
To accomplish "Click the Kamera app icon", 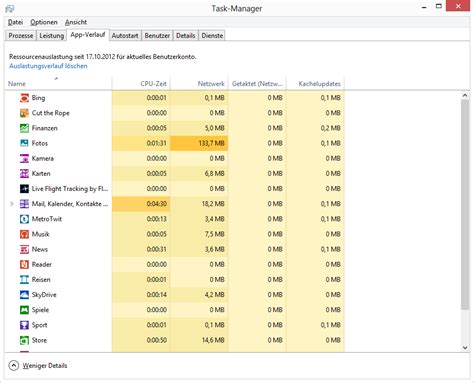I will point(24,159).
